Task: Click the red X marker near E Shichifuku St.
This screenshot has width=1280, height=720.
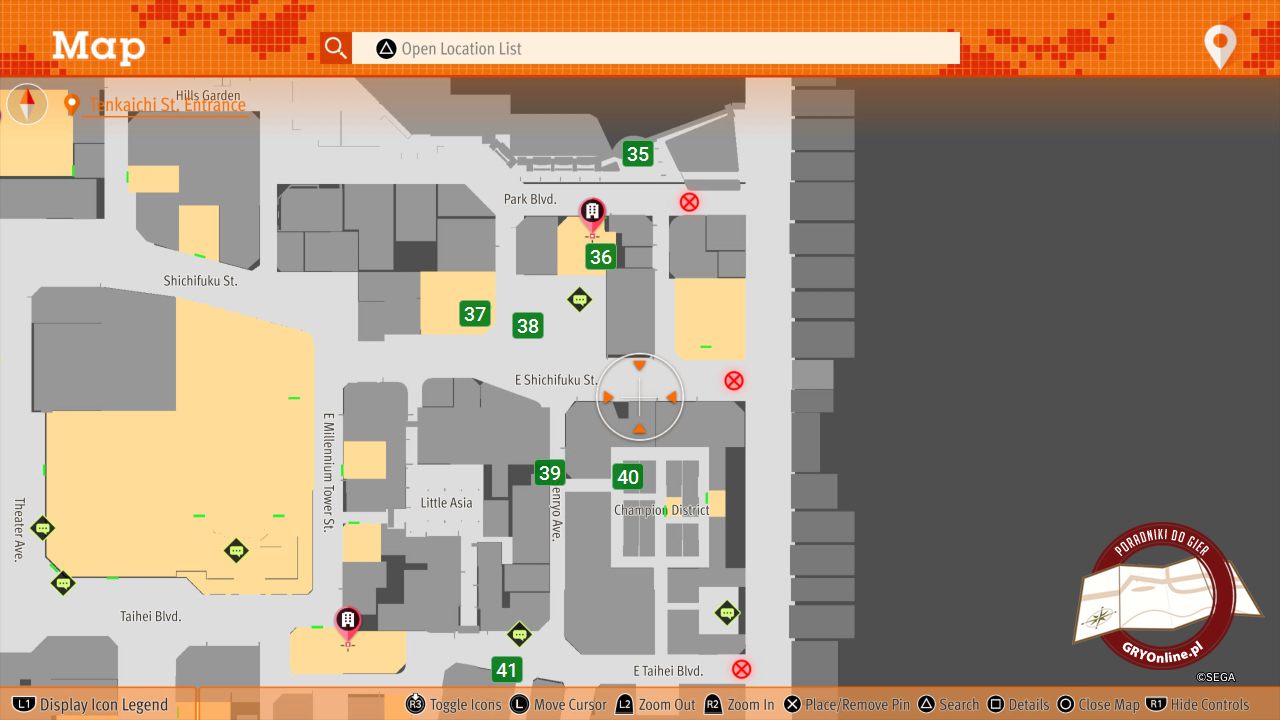Action: [x=734, y=380]
